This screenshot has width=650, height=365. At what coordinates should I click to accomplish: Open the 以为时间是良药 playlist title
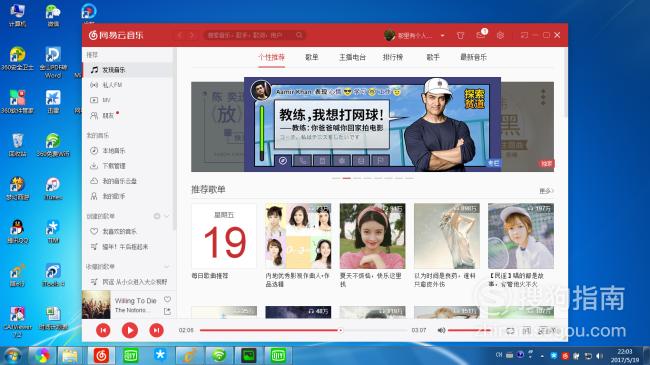(445, 280)
